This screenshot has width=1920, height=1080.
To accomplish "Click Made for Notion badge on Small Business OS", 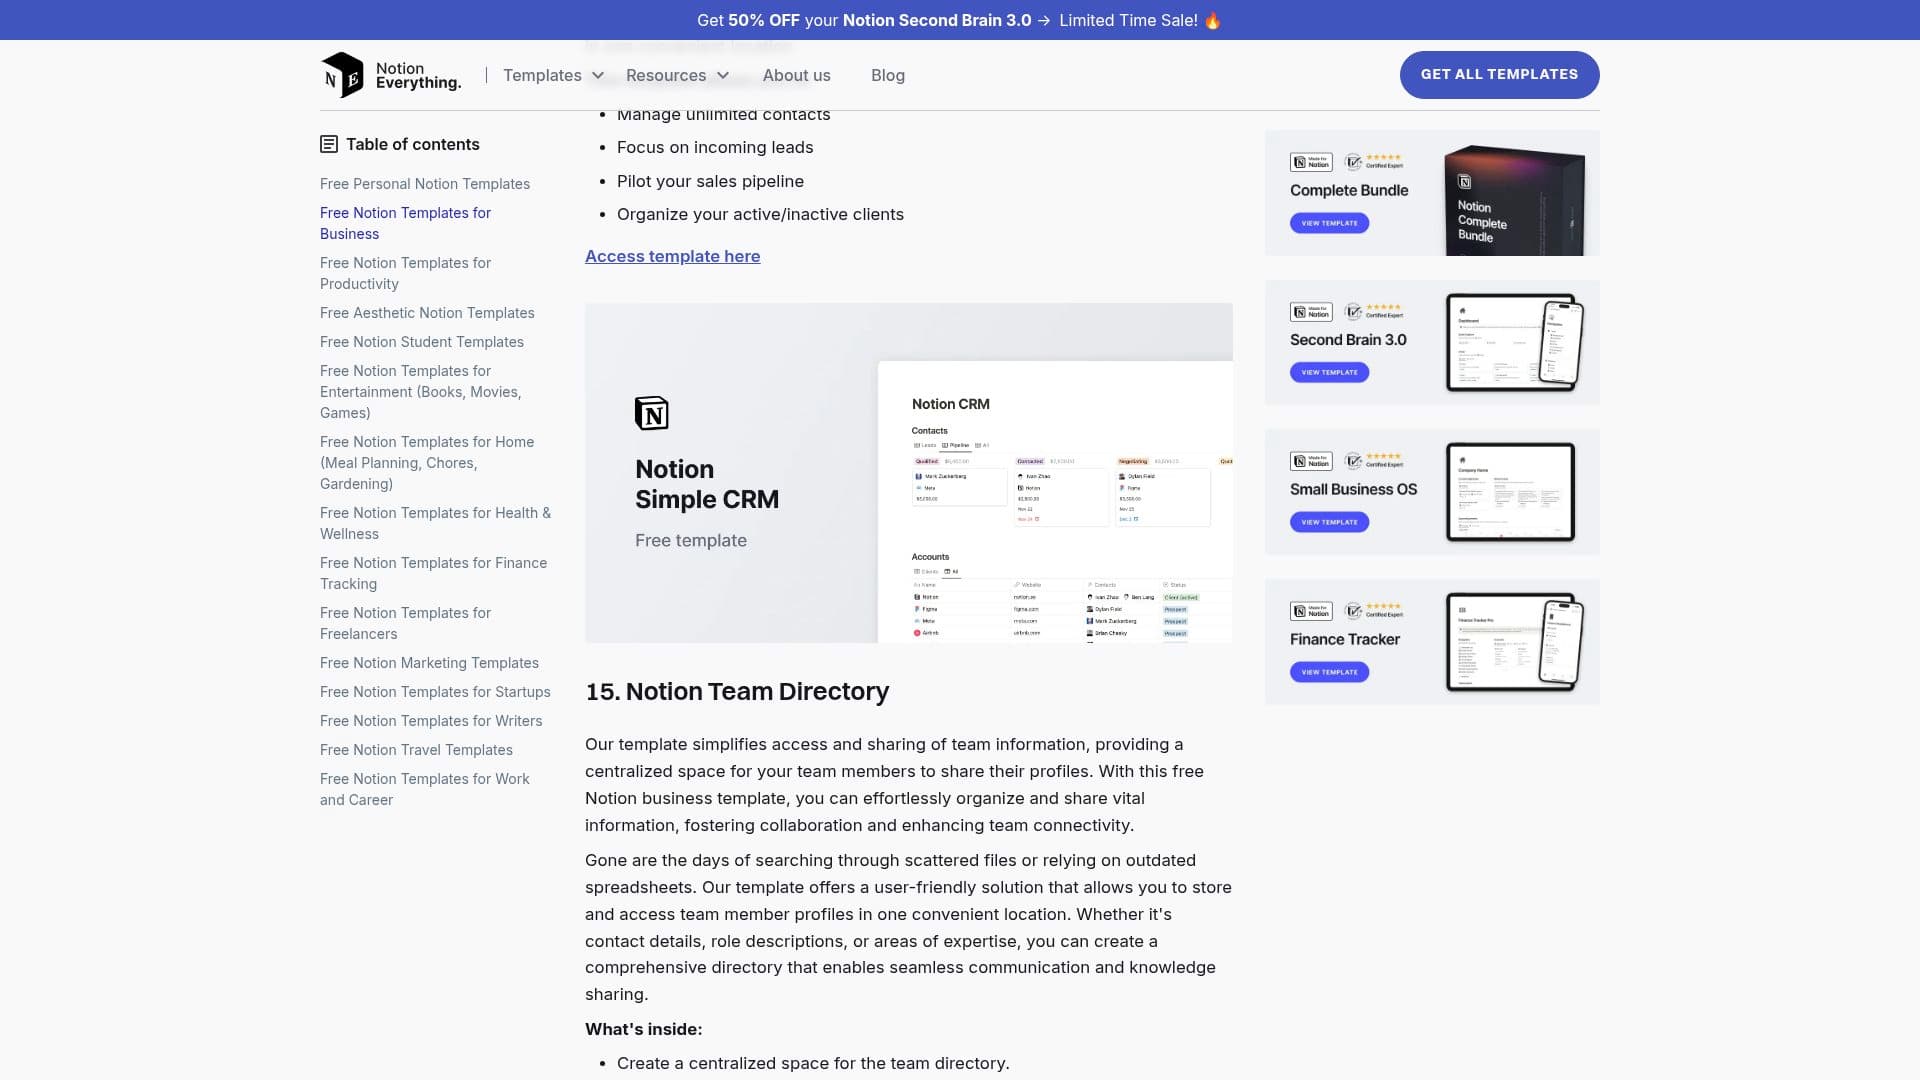I will pyautogui.click(x=1311, y=461).
